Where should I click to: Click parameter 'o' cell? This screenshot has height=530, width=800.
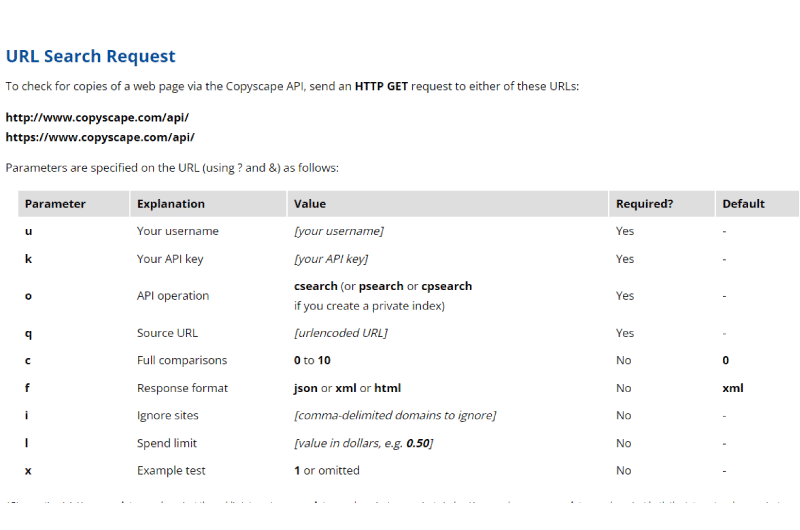29,296
